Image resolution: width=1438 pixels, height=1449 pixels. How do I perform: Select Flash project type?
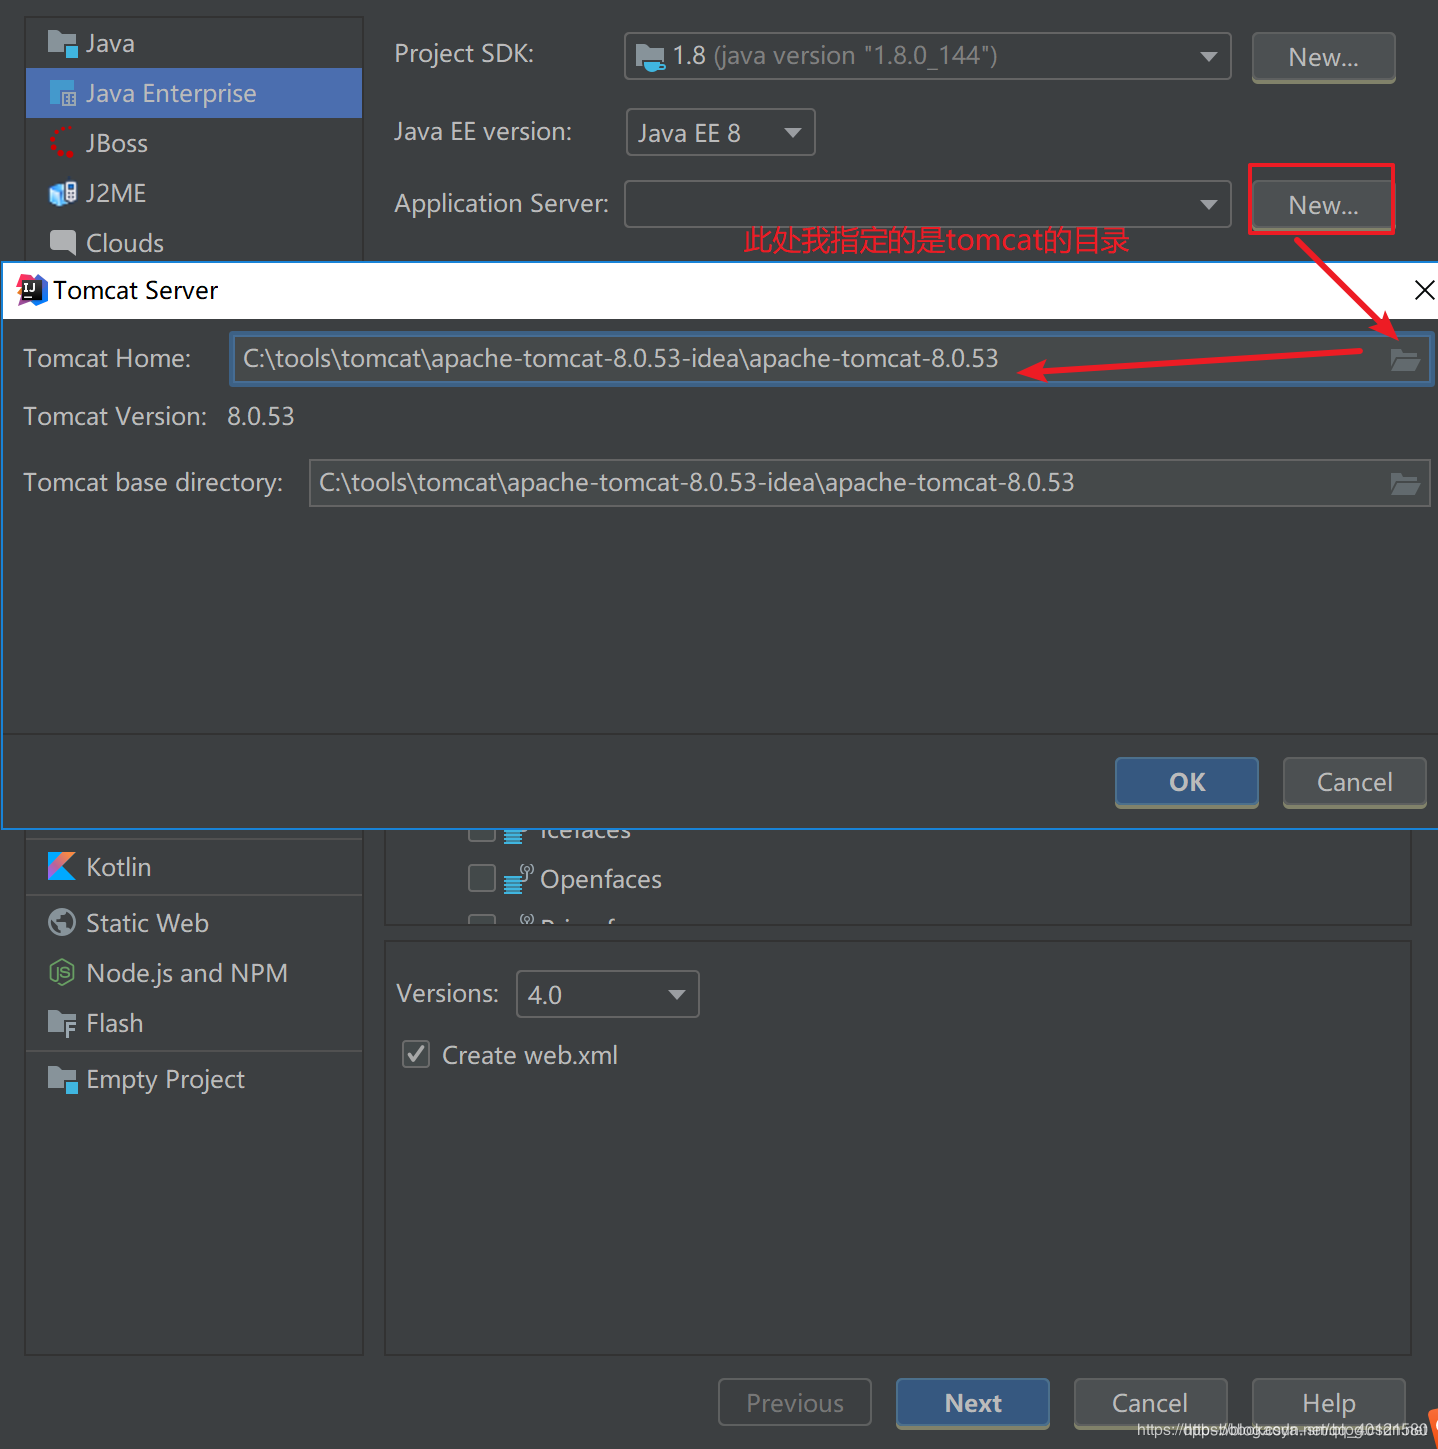(x=194, y=1023)
